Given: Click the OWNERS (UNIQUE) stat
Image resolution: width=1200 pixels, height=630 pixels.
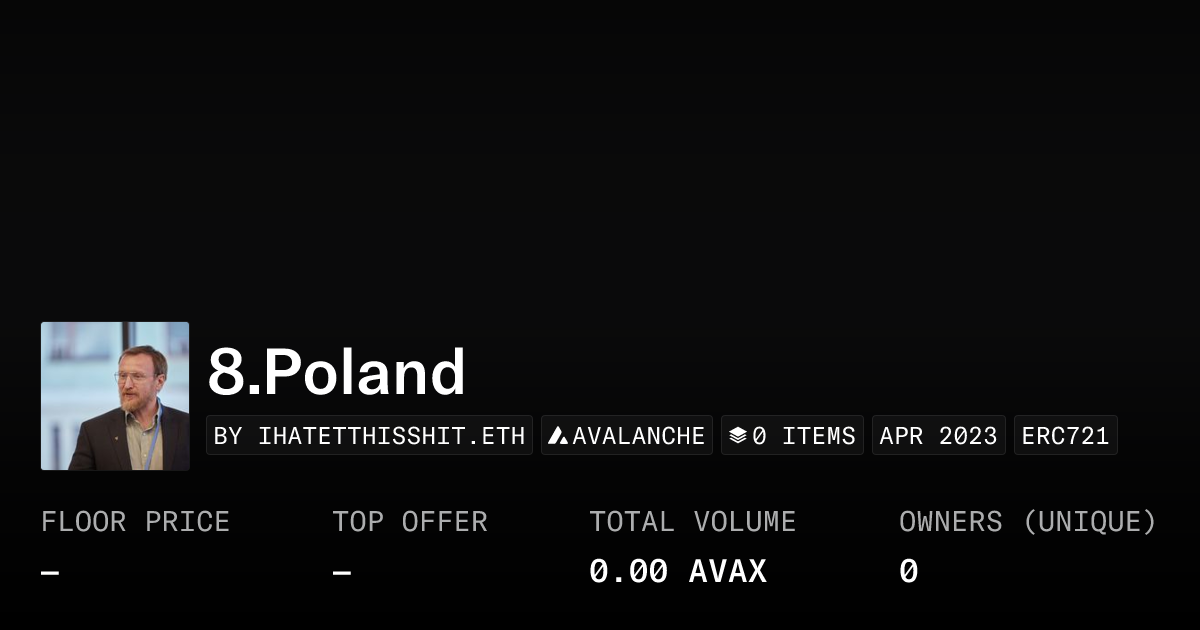Looking at the screenshot, I should coord(1028,521).
